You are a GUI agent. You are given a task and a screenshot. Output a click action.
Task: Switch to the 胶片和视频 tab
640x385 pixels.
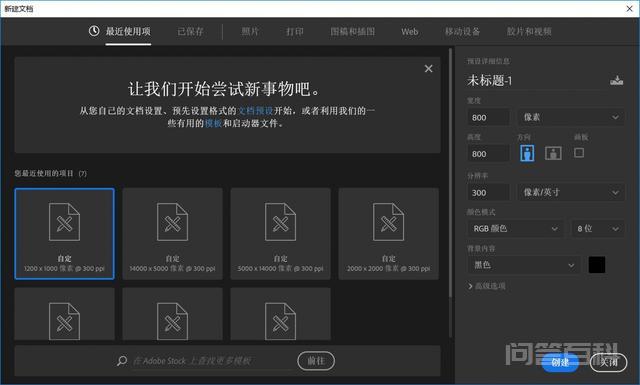point(529,31)
